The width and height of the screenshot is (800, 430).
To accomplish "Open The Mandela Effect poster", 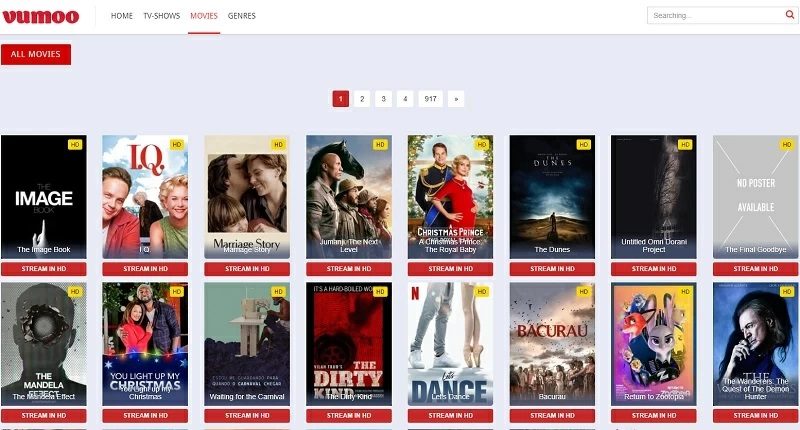I will (x=44, y=344).
